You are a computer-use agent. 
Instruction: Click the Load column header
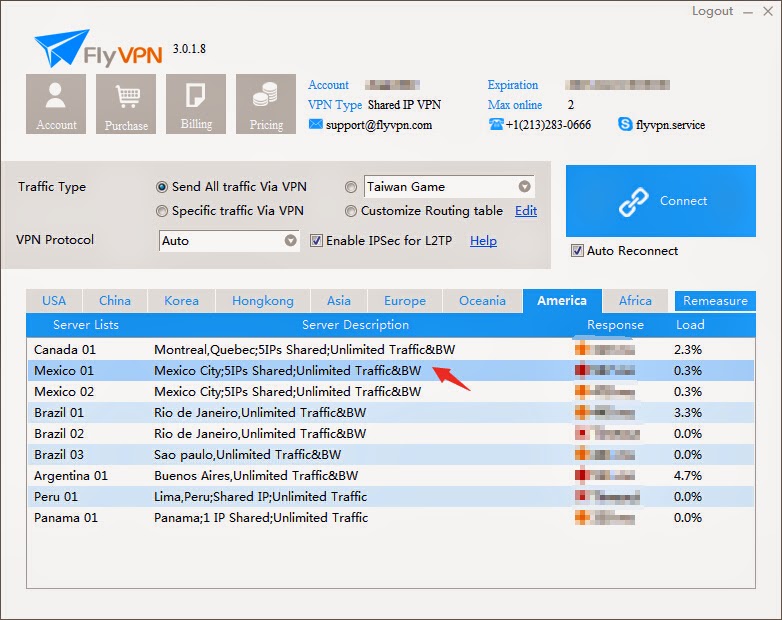[x=690, y=325]
